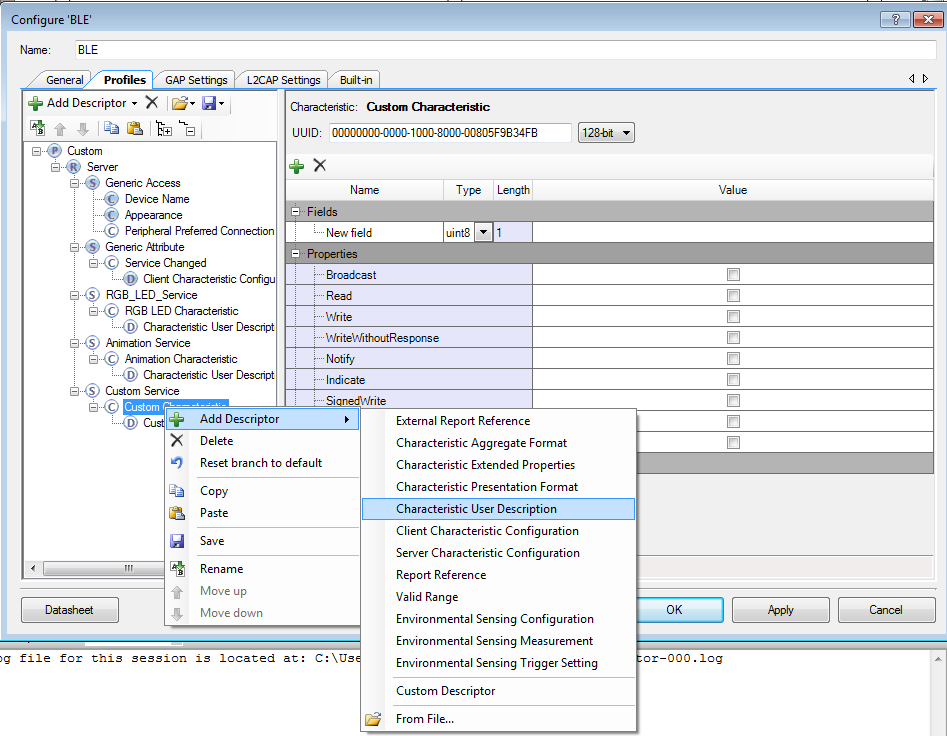This screenshot has width=947, height=736.
Task: Collapse the RGB_LED_Service tree node
Action: 74,295
